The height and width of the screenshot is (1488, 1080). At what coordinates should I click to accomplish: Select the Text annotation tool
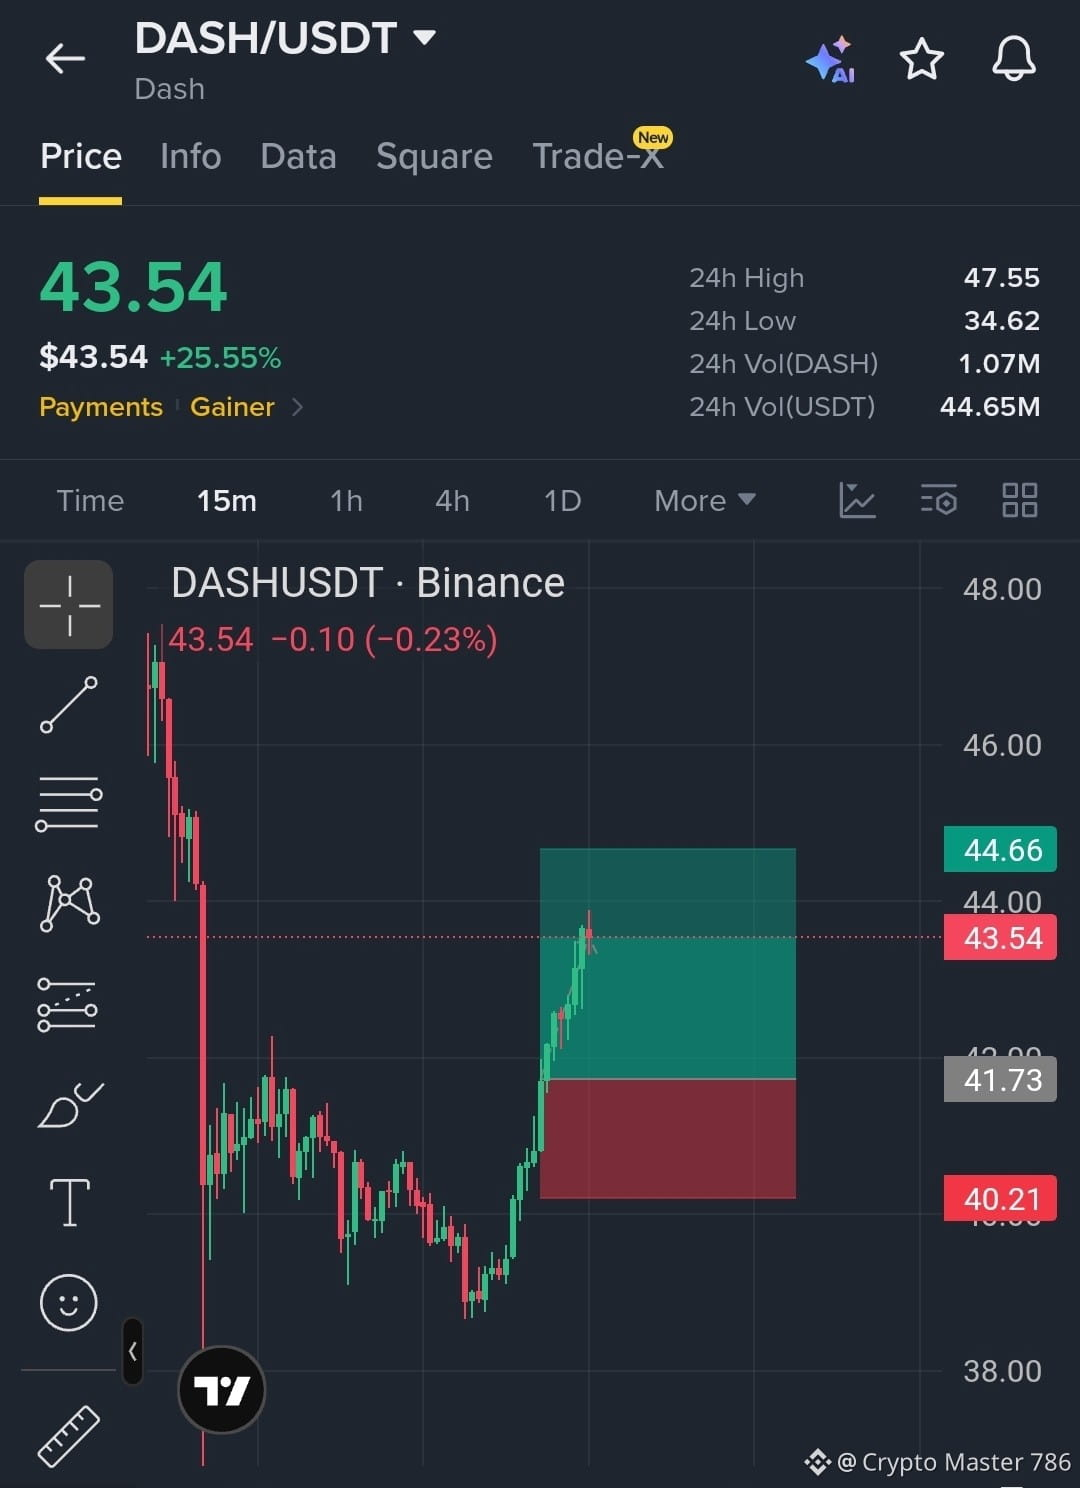[x=70, y=1202]
